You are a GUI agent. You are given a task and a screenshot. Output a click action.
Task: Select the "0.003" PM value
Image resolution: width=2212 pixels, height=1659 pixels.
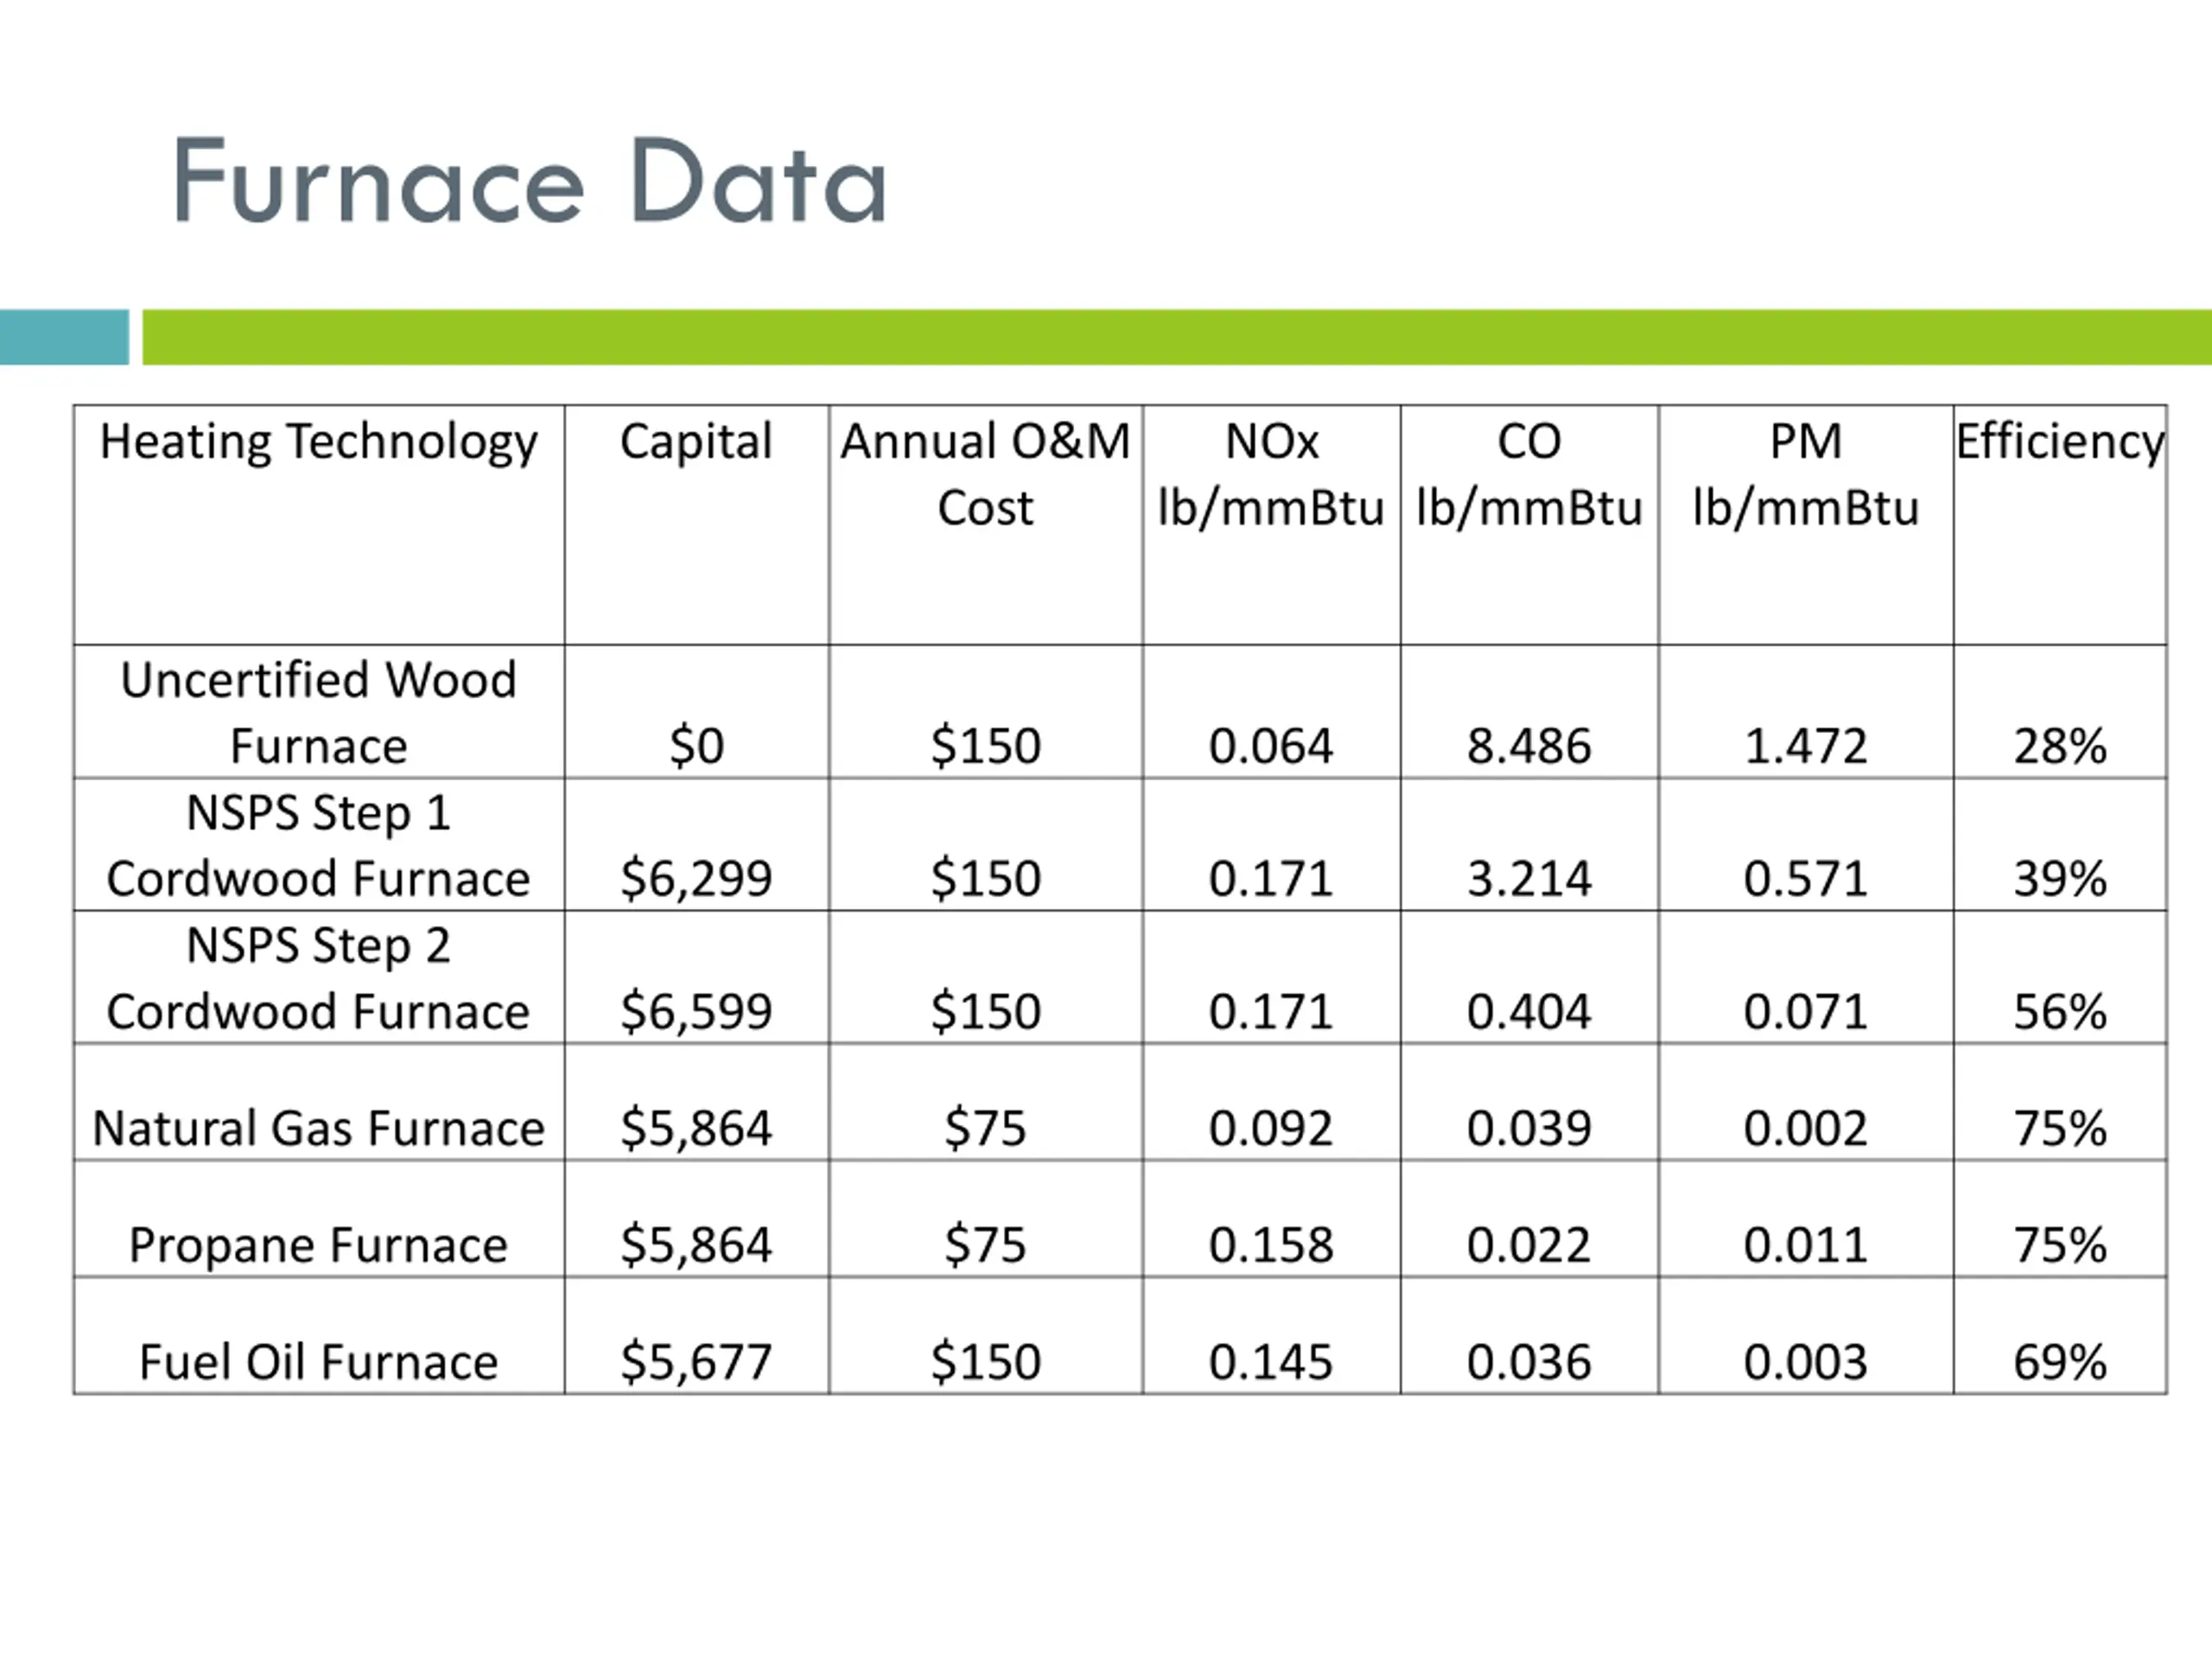click(x=1805, y=1362)
